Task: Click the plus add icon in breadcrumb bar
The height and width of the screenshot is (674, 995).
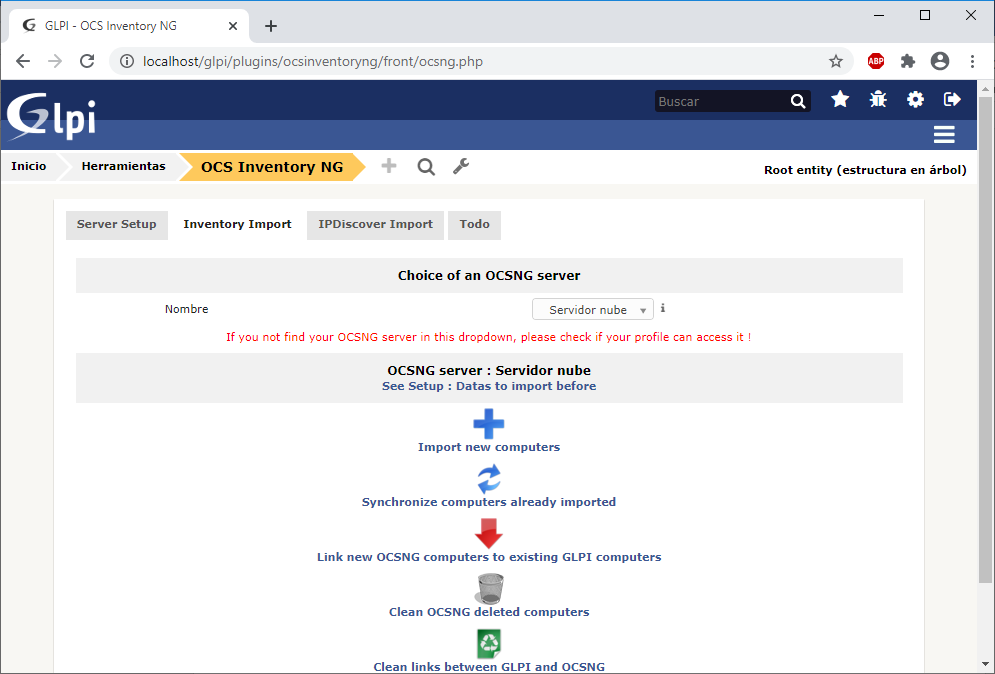Action: point(389,166)
